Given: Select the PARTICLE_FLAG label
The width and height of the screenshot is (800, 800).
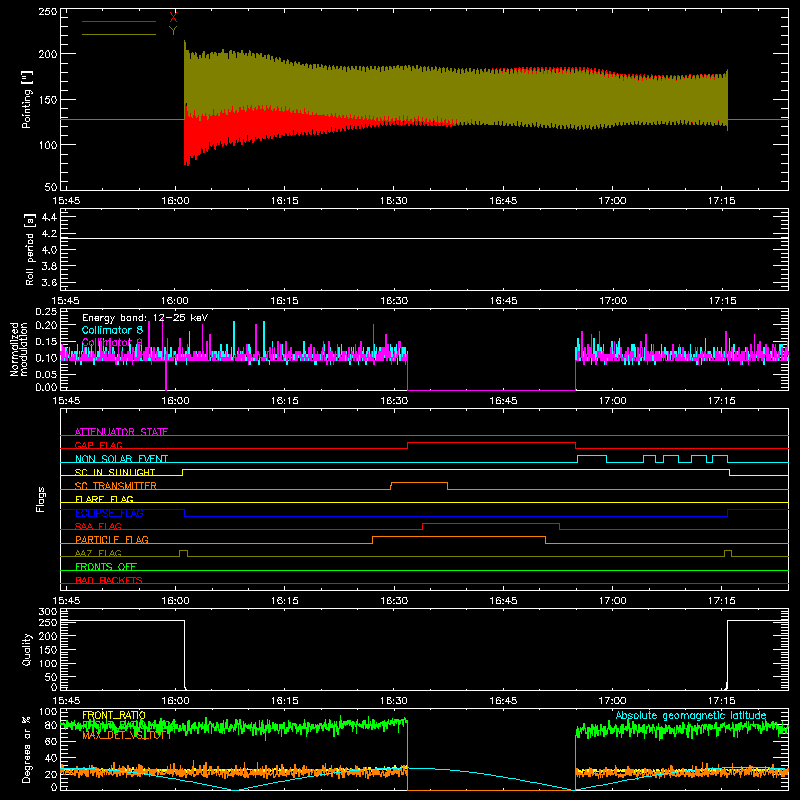Looking at the screenshot, I should click(112, 539).
